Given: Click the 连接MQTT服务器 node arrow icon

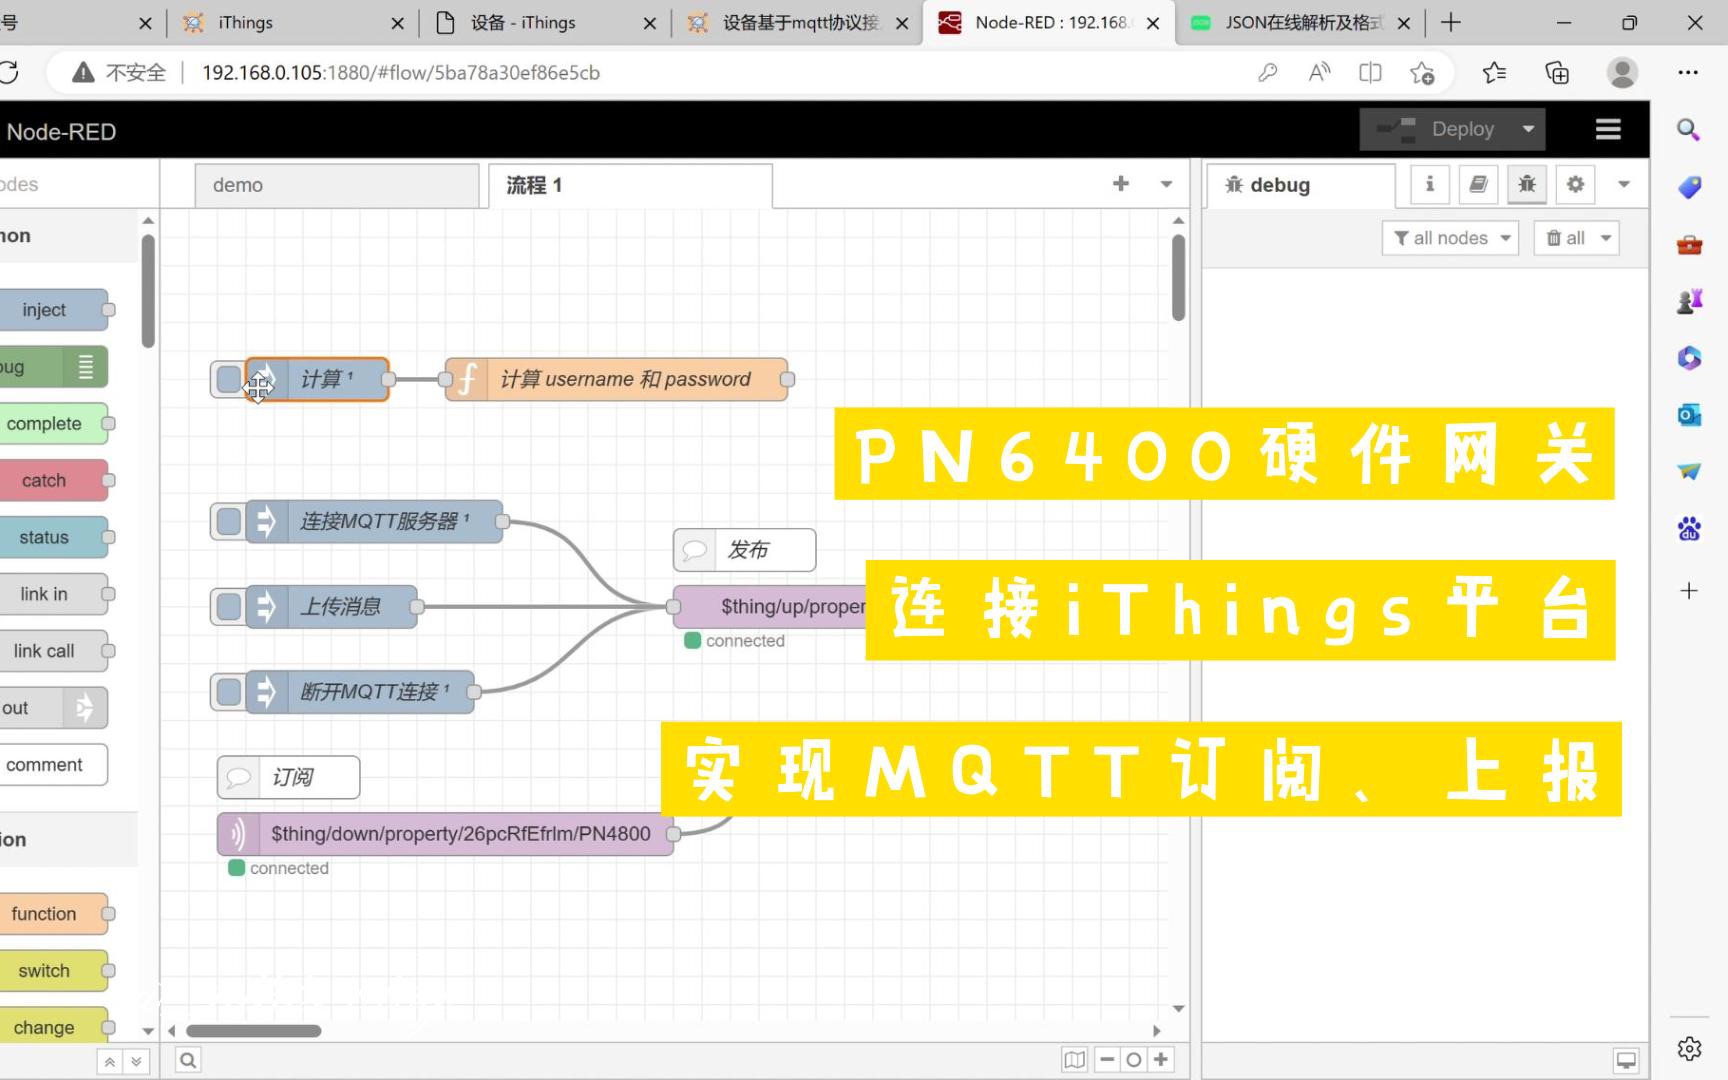Looking at the screenshot, I should point(265,521).
